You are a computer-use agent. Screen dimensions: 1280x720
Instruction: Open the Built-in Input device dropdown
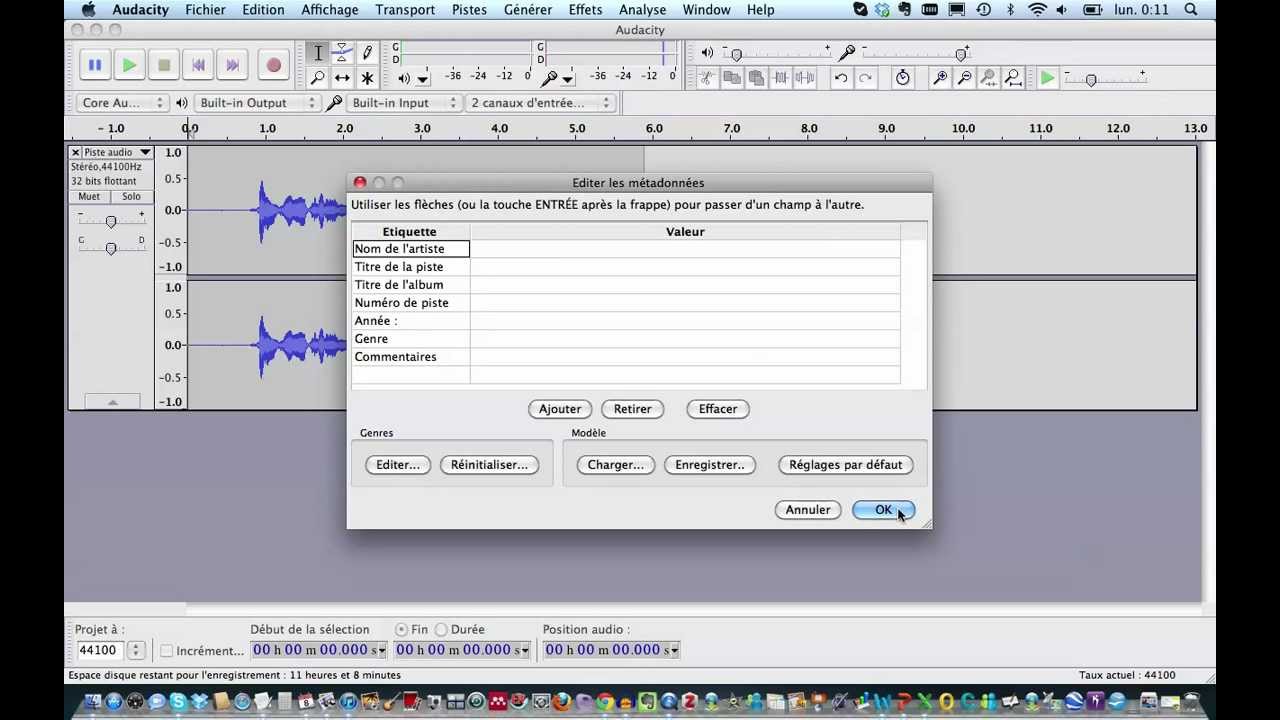404,102
